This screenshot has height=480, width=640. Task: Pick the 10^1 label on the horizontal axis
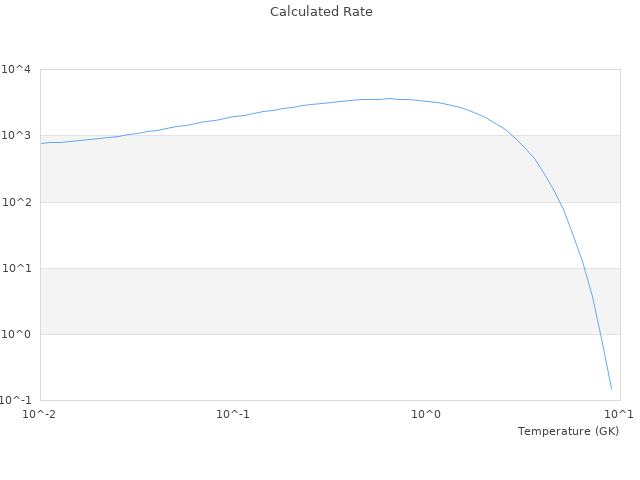pos(618,414)
